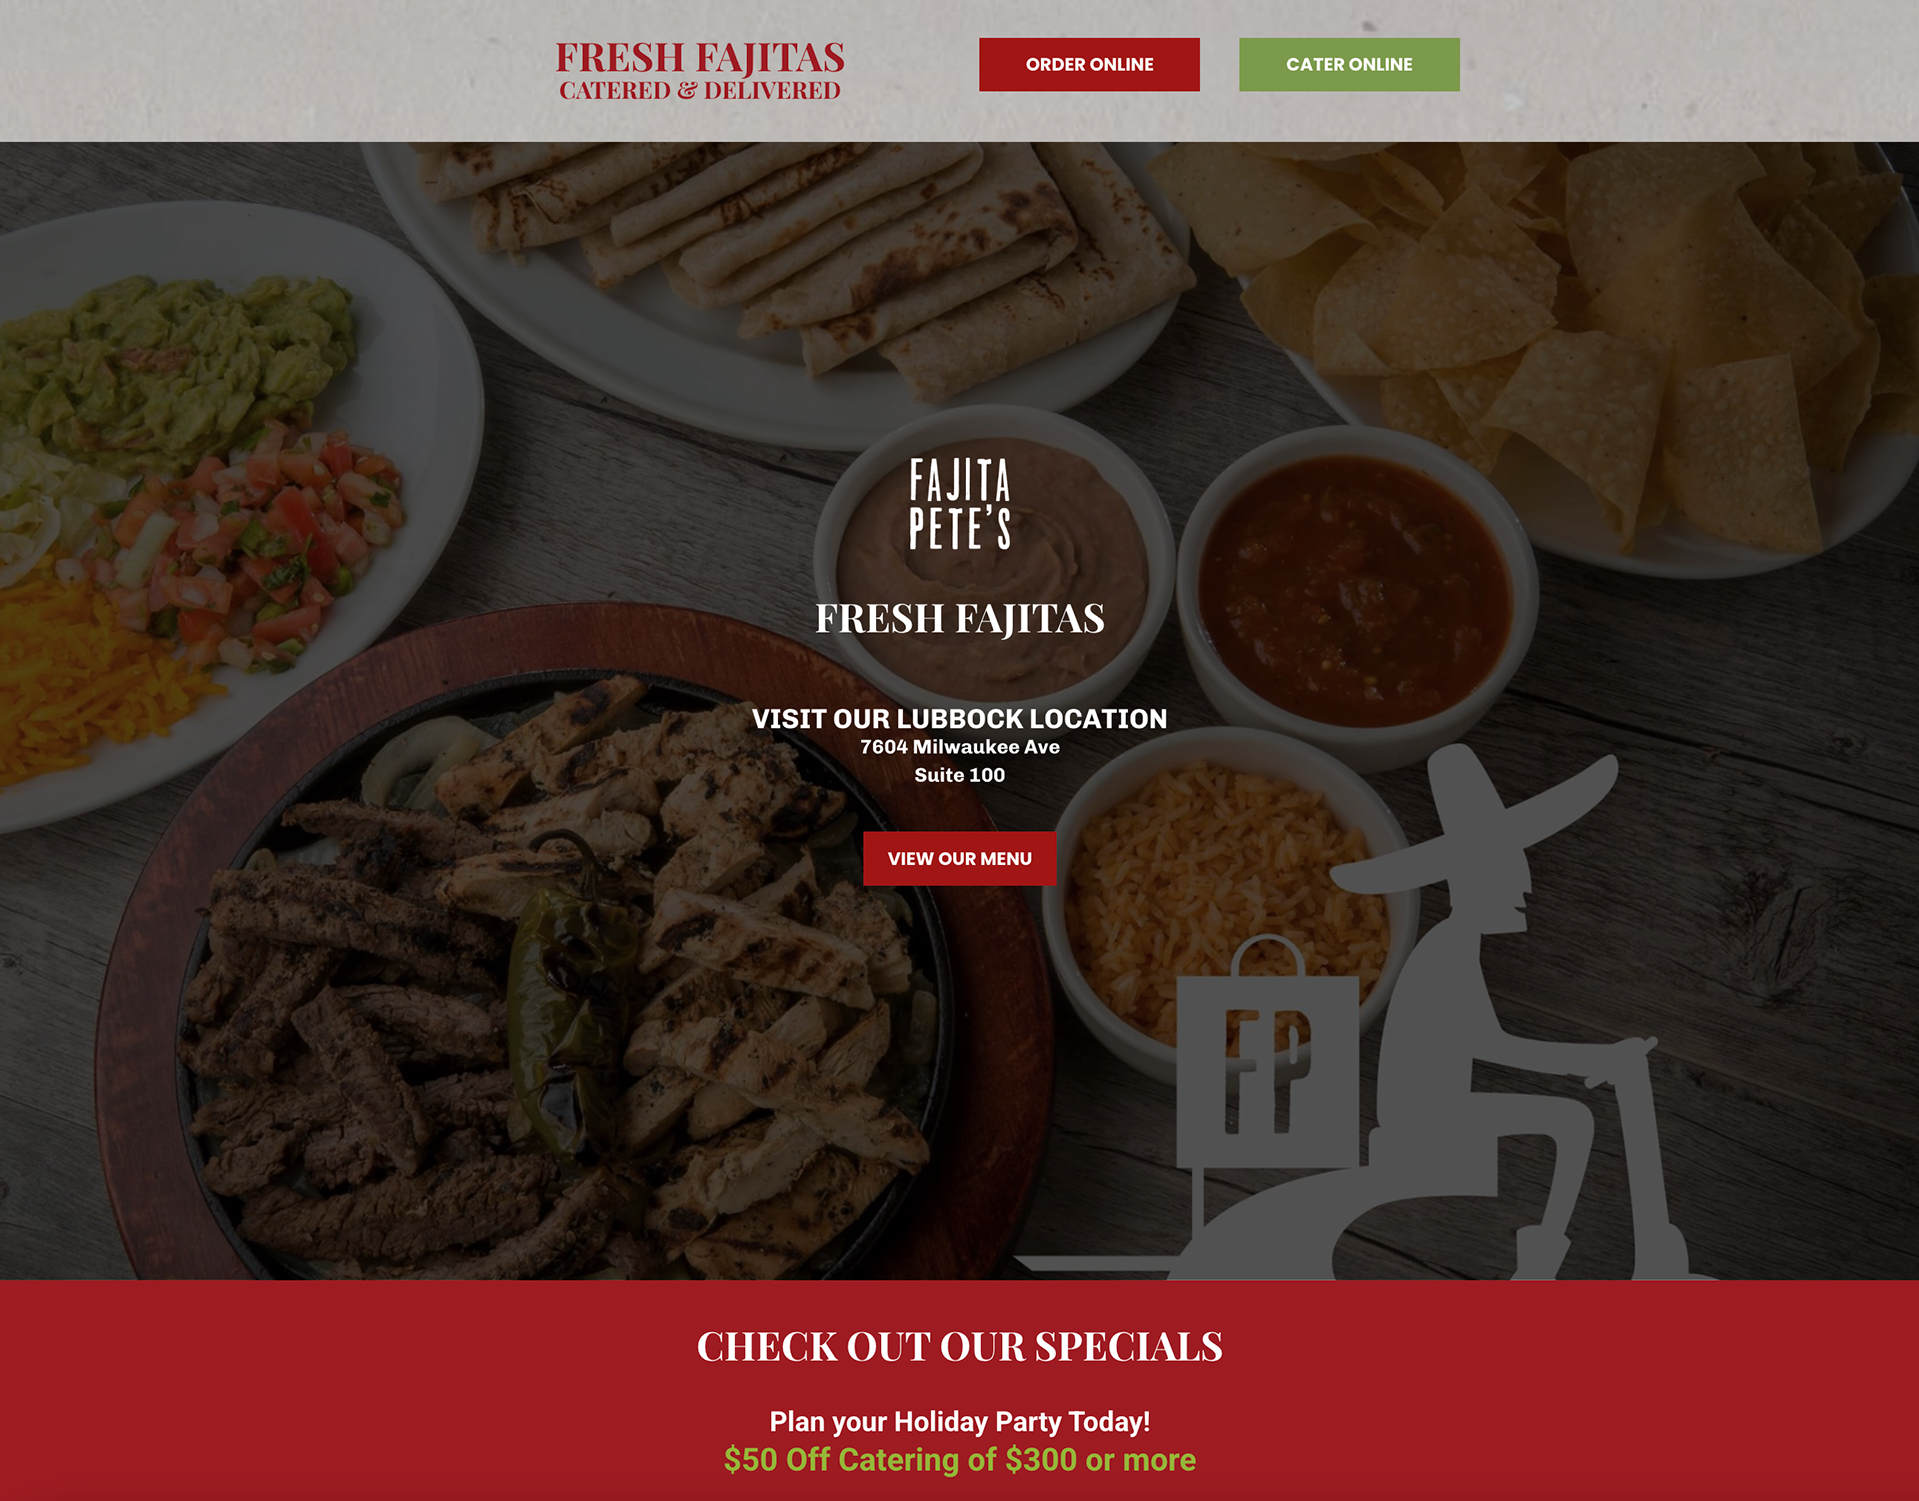Click the Visit Our Lubbock Location heading

[x=959, y=719]
